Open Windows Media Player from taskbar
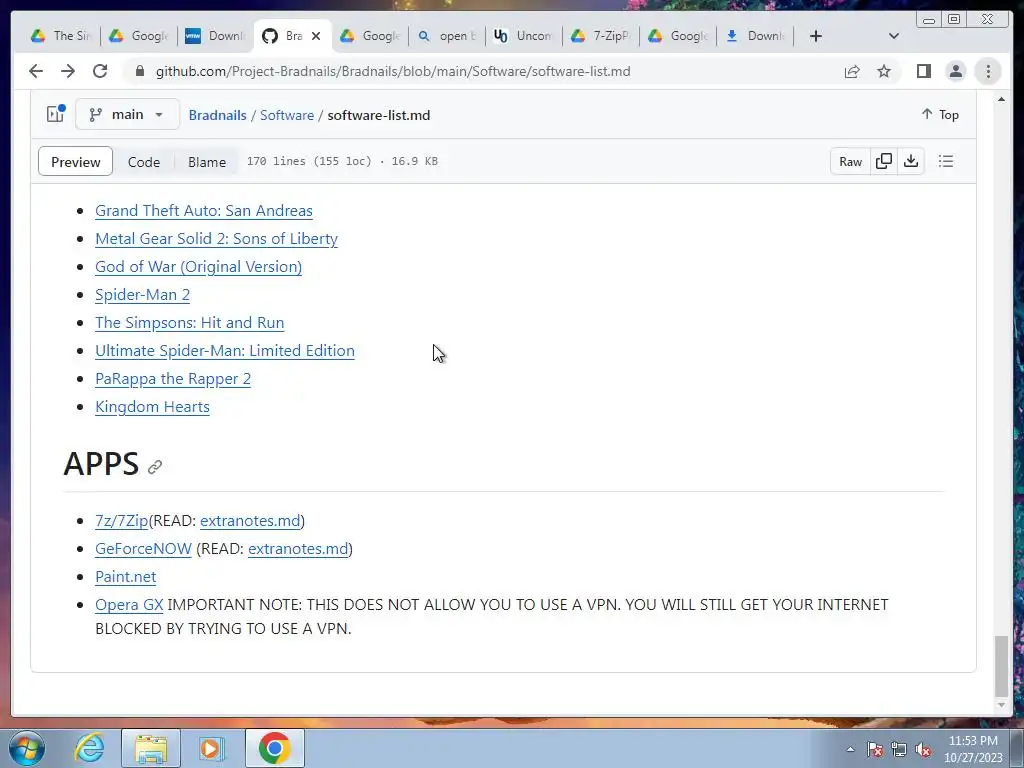 [212, 748]
